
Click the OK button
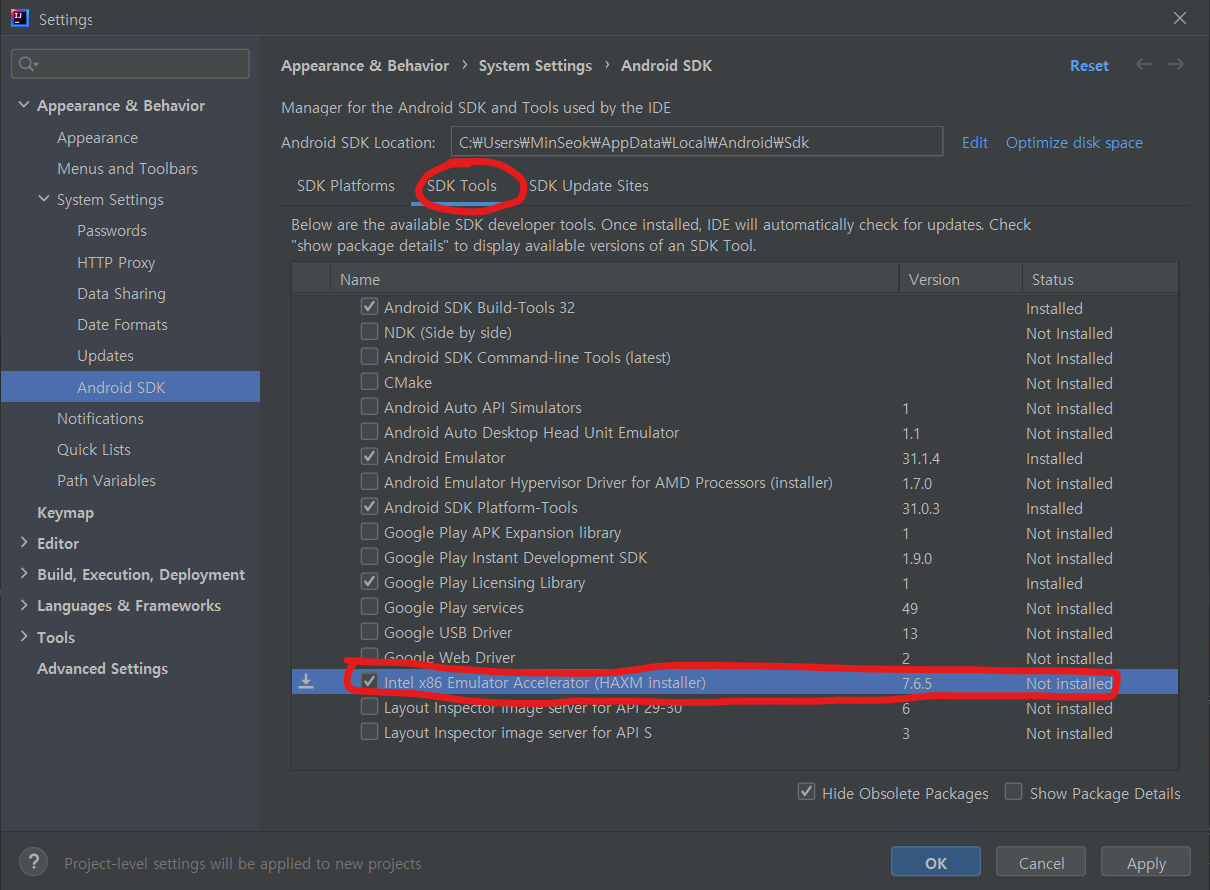pos(936,863)
